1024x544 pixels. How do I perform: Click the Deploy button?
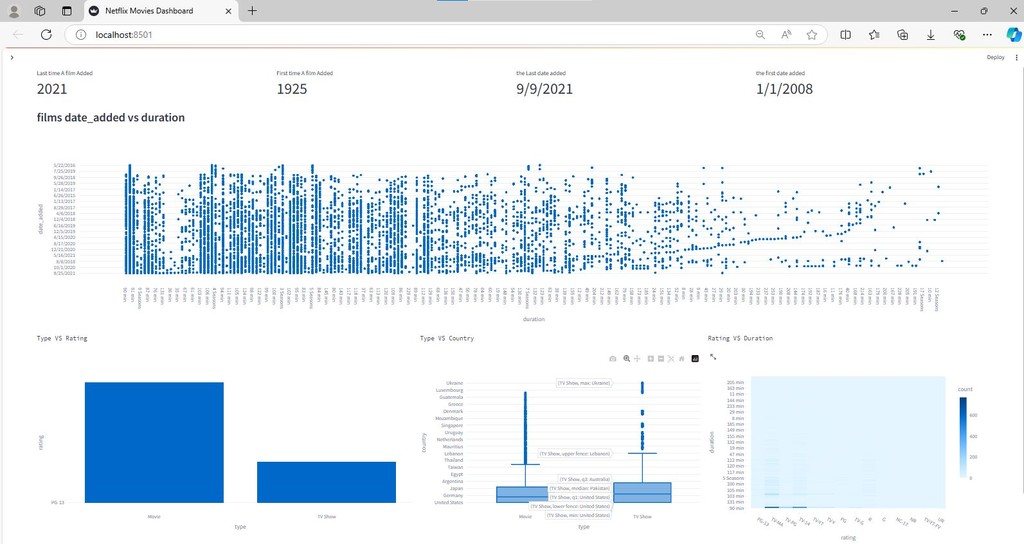(995, 57)
